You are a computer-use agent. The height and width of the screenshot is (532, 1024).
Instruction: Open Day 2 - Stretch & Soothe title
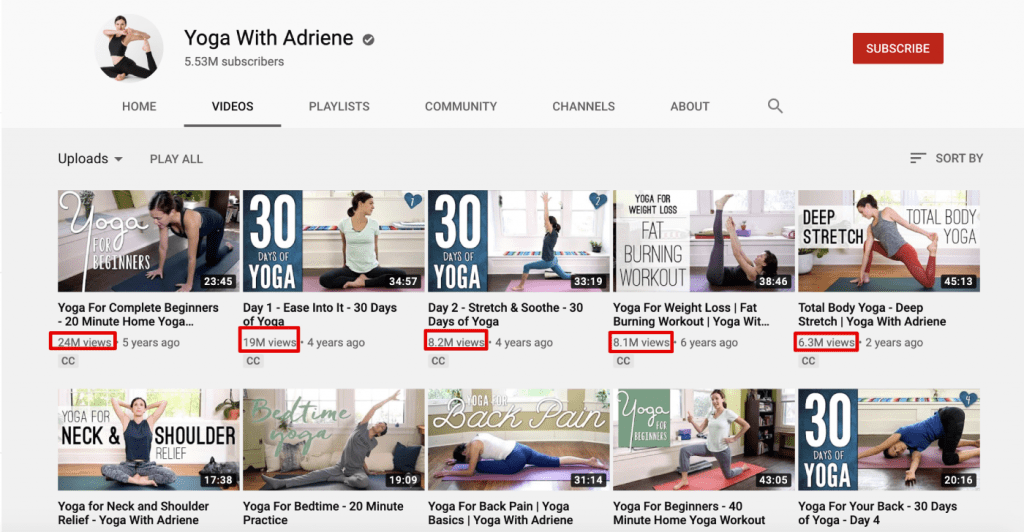[x=505, y=315]
